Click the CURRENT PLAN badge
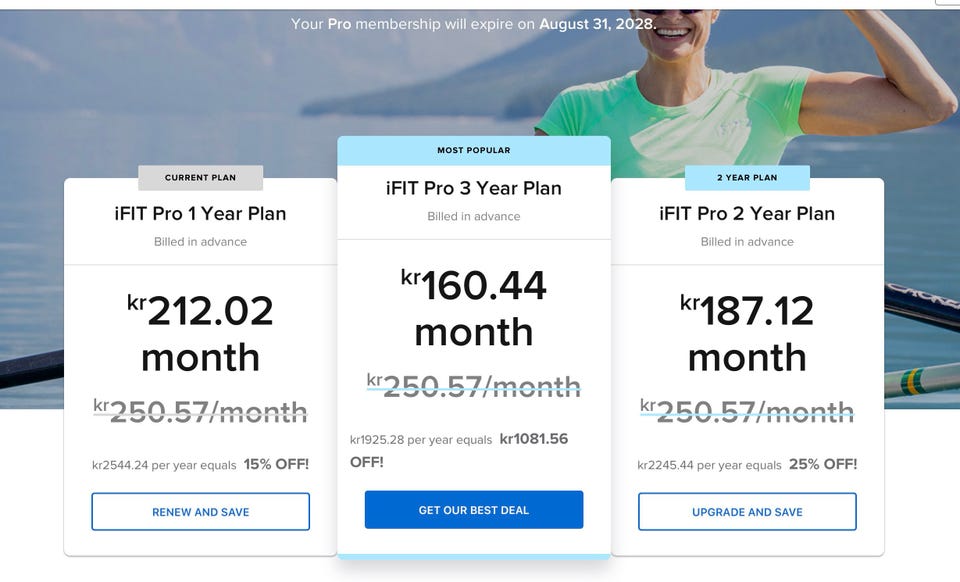Screen dimensions: 960x582 pos(200,178)
